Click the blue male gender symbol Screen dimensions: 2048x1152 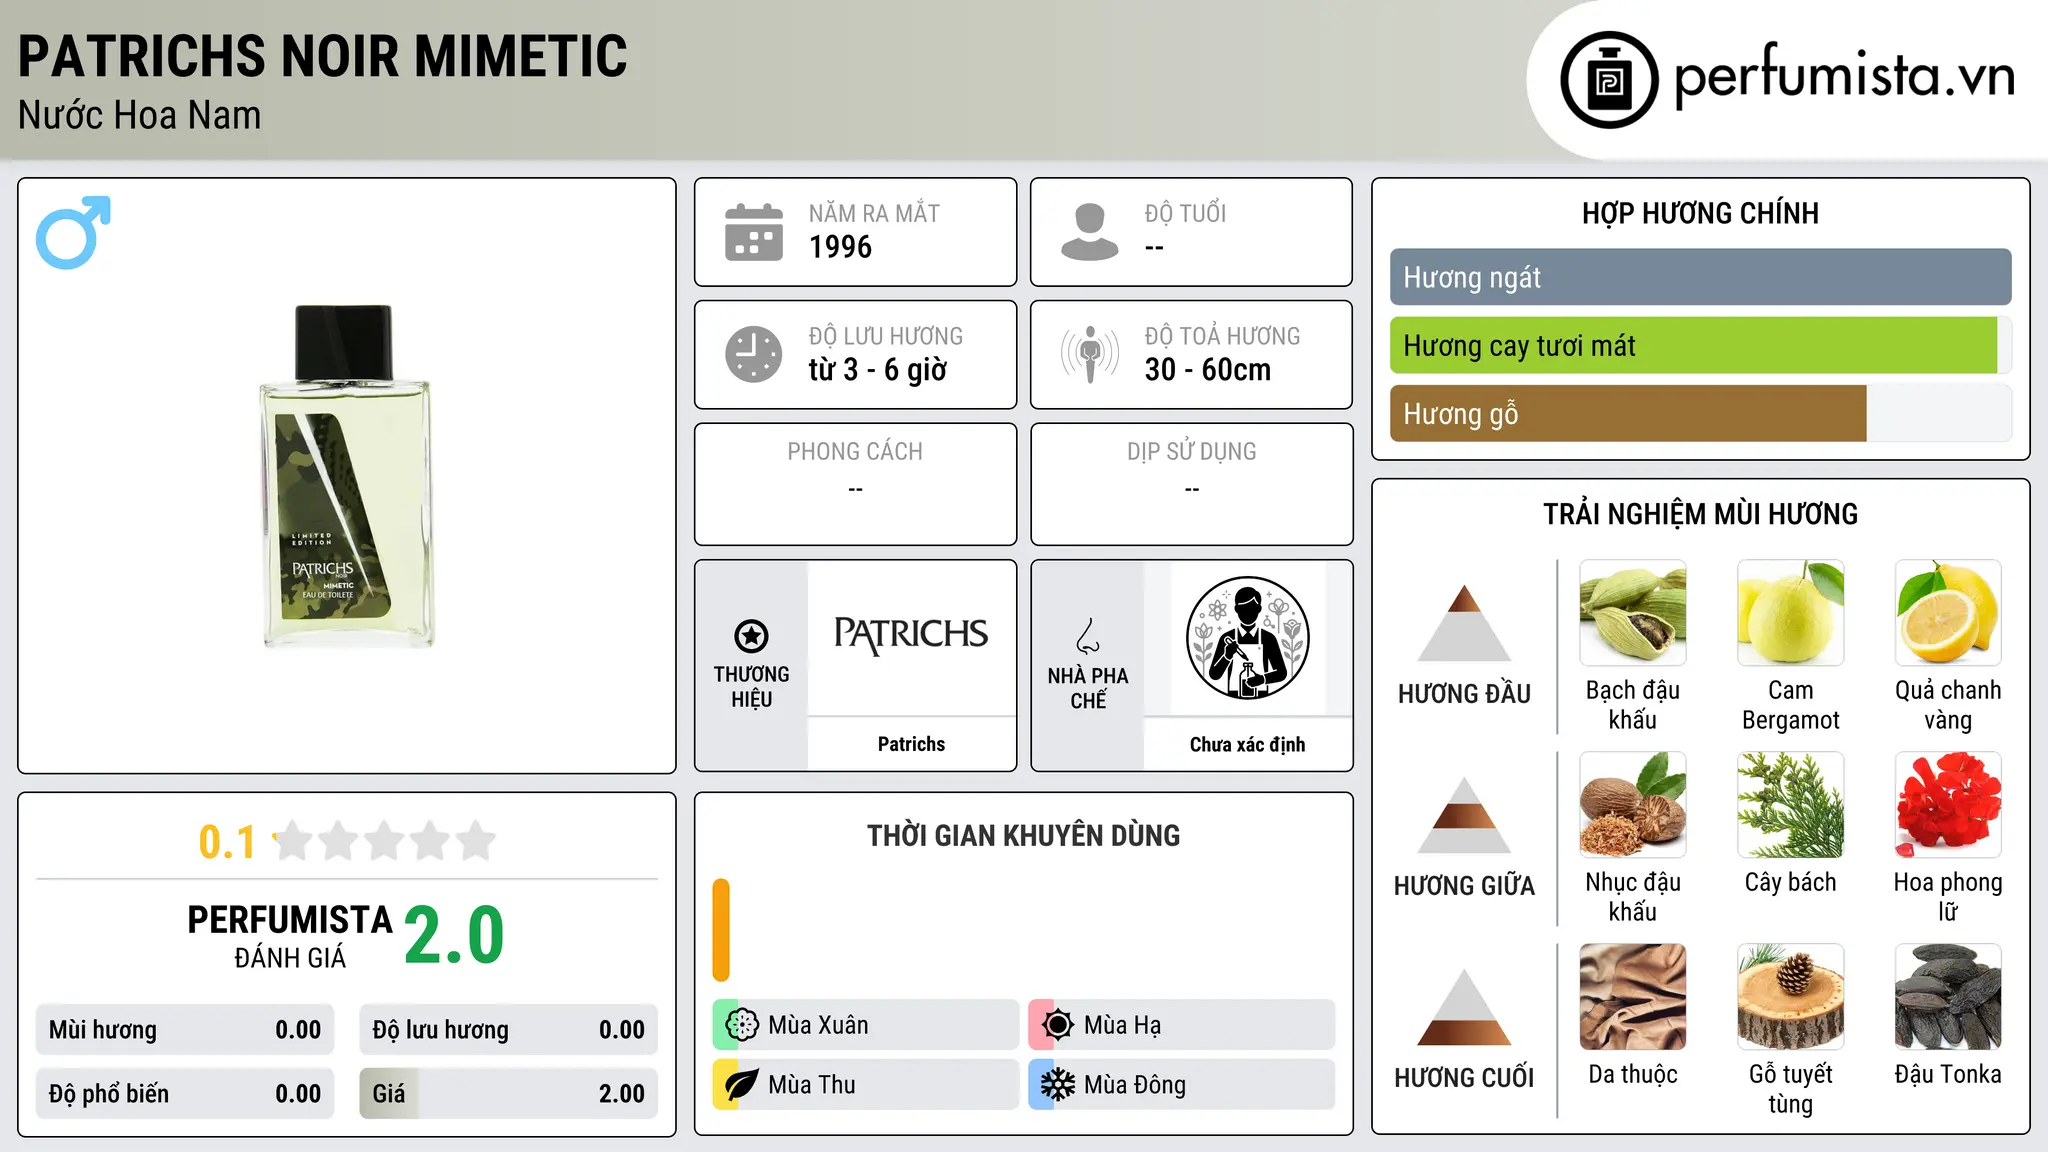tap(73, 232)
